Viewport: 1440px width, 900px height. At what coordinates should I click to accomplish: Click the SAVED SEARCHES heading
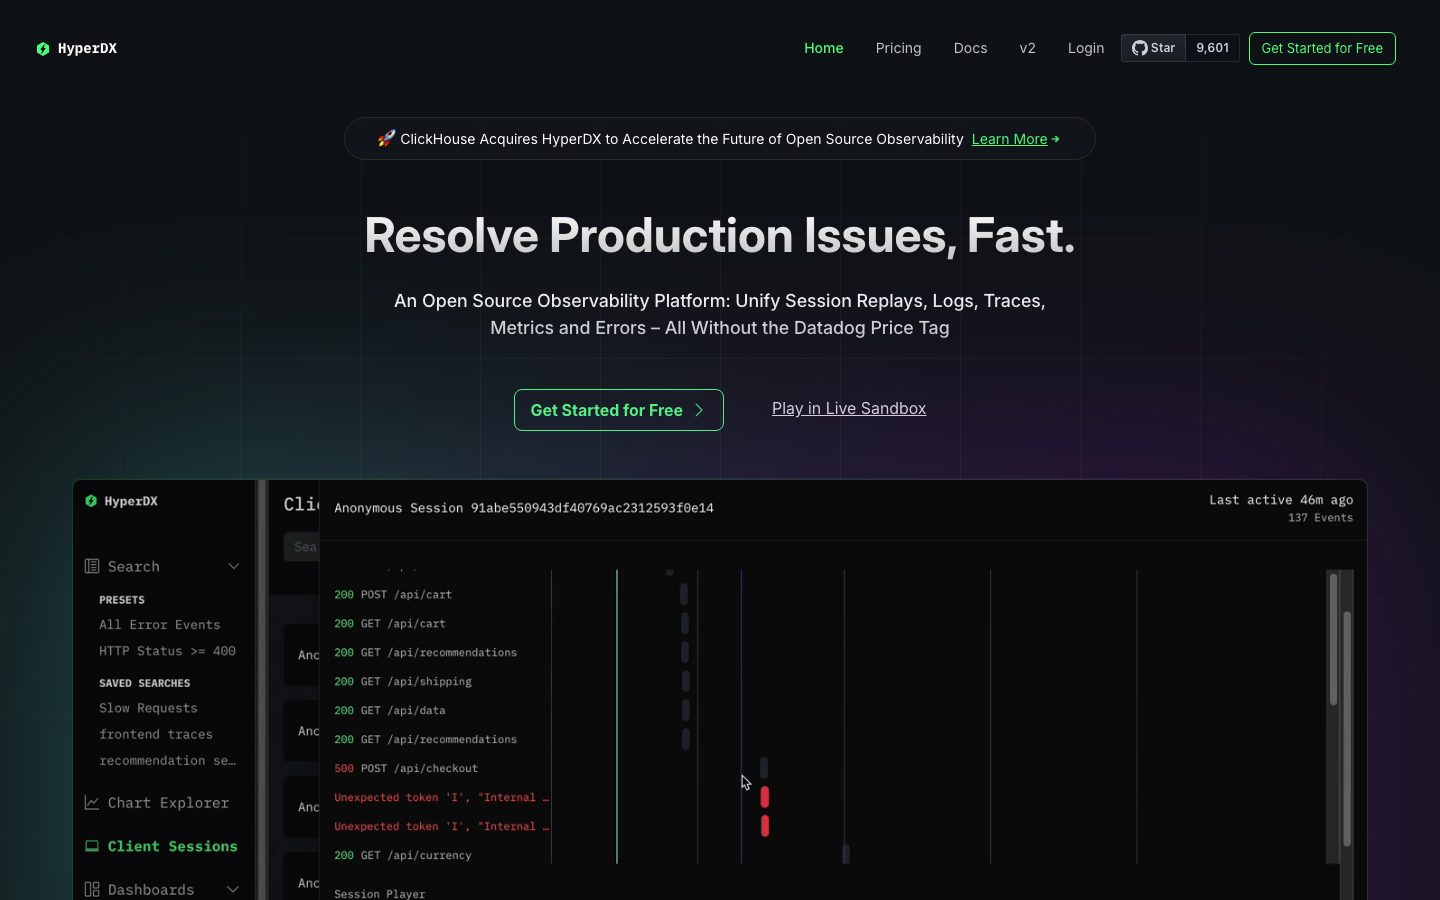coord(144,683)
